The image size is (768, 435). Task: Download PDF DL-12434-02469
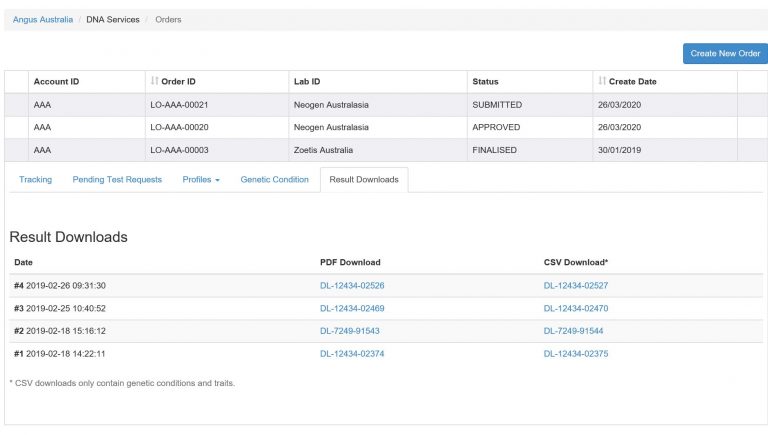pos(352,309)
